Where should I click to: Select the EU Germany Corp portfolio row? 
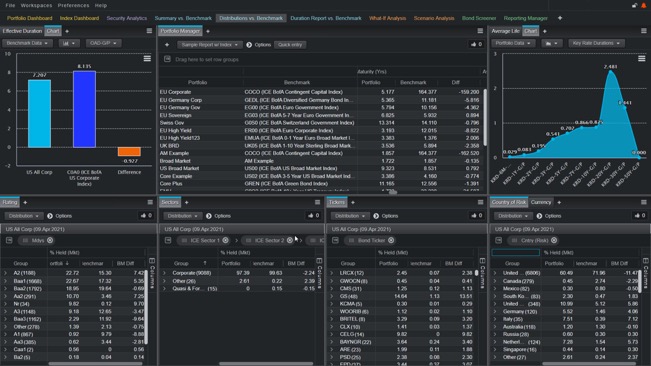(320, 100)
